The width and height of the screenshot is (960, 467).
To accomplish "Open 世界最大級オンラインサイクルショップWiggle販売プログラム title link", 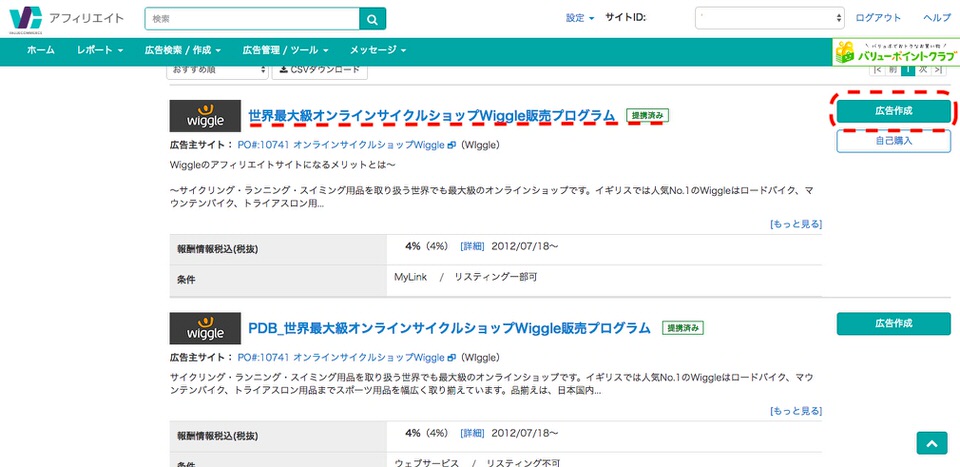I will click(432, 115).
